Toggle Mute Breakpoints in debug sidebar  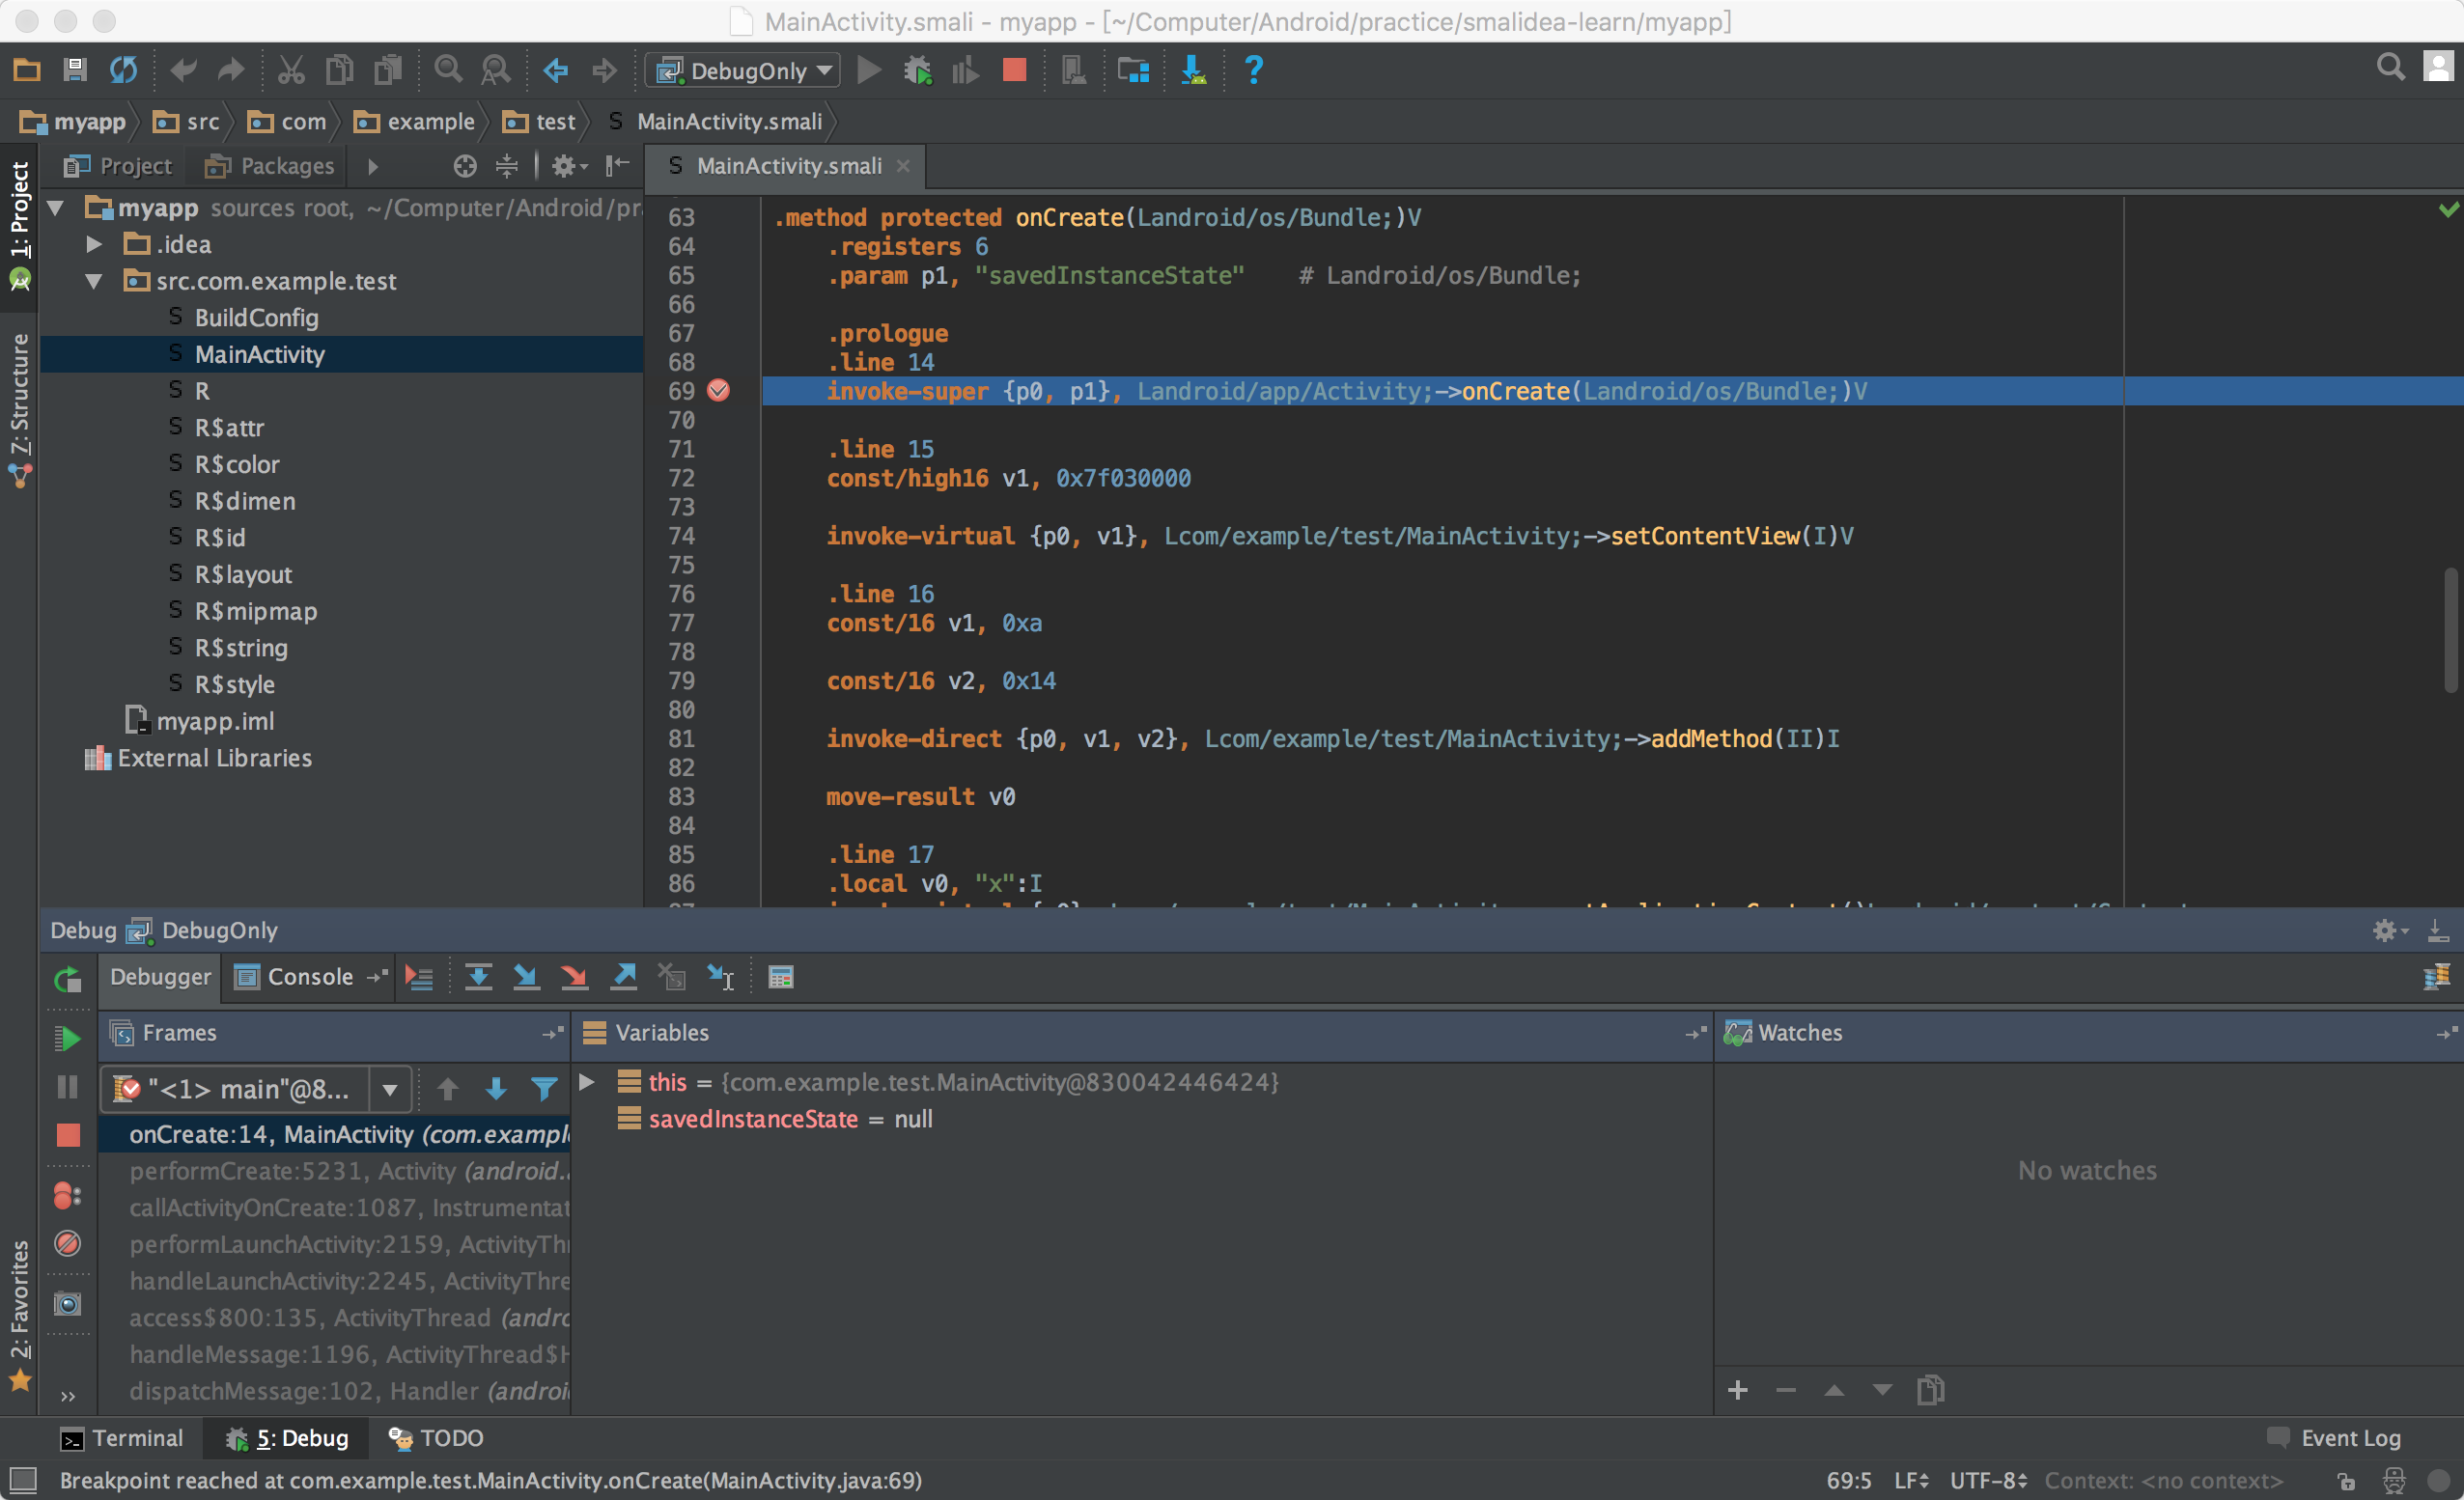[67, 1243]
